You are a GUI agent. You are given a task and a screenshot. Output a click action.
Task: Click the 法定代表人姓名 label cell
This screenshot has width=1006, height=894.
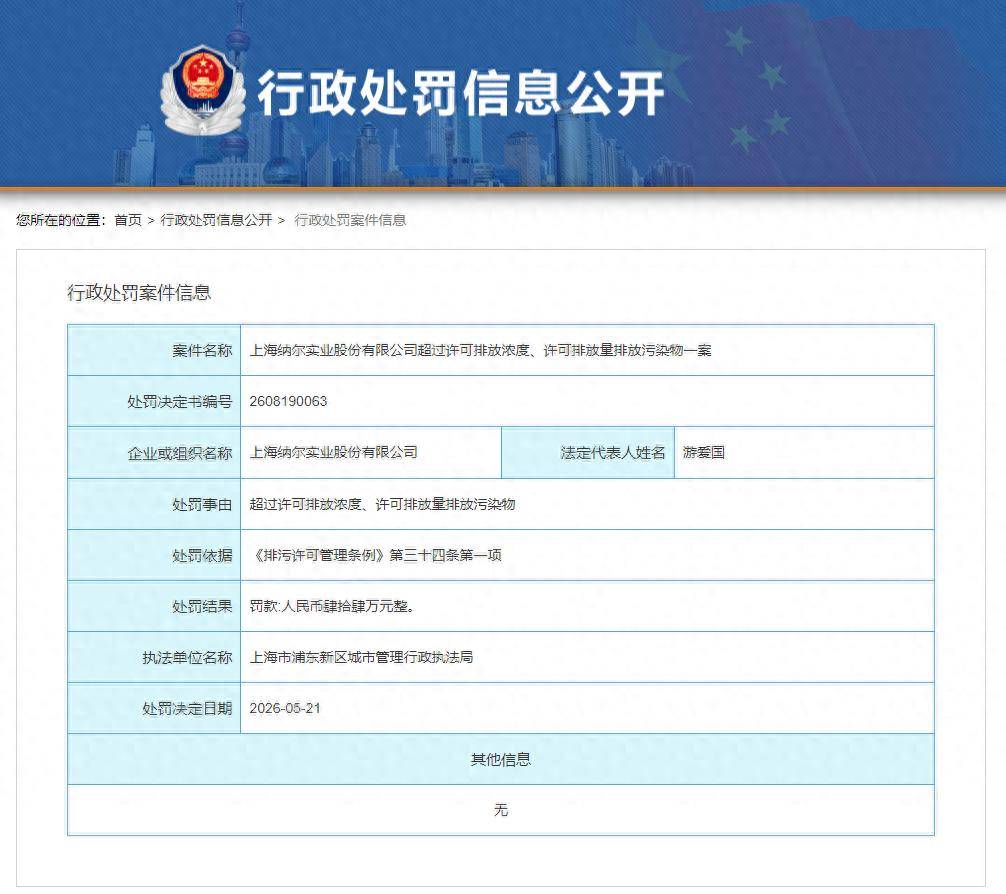588,453
